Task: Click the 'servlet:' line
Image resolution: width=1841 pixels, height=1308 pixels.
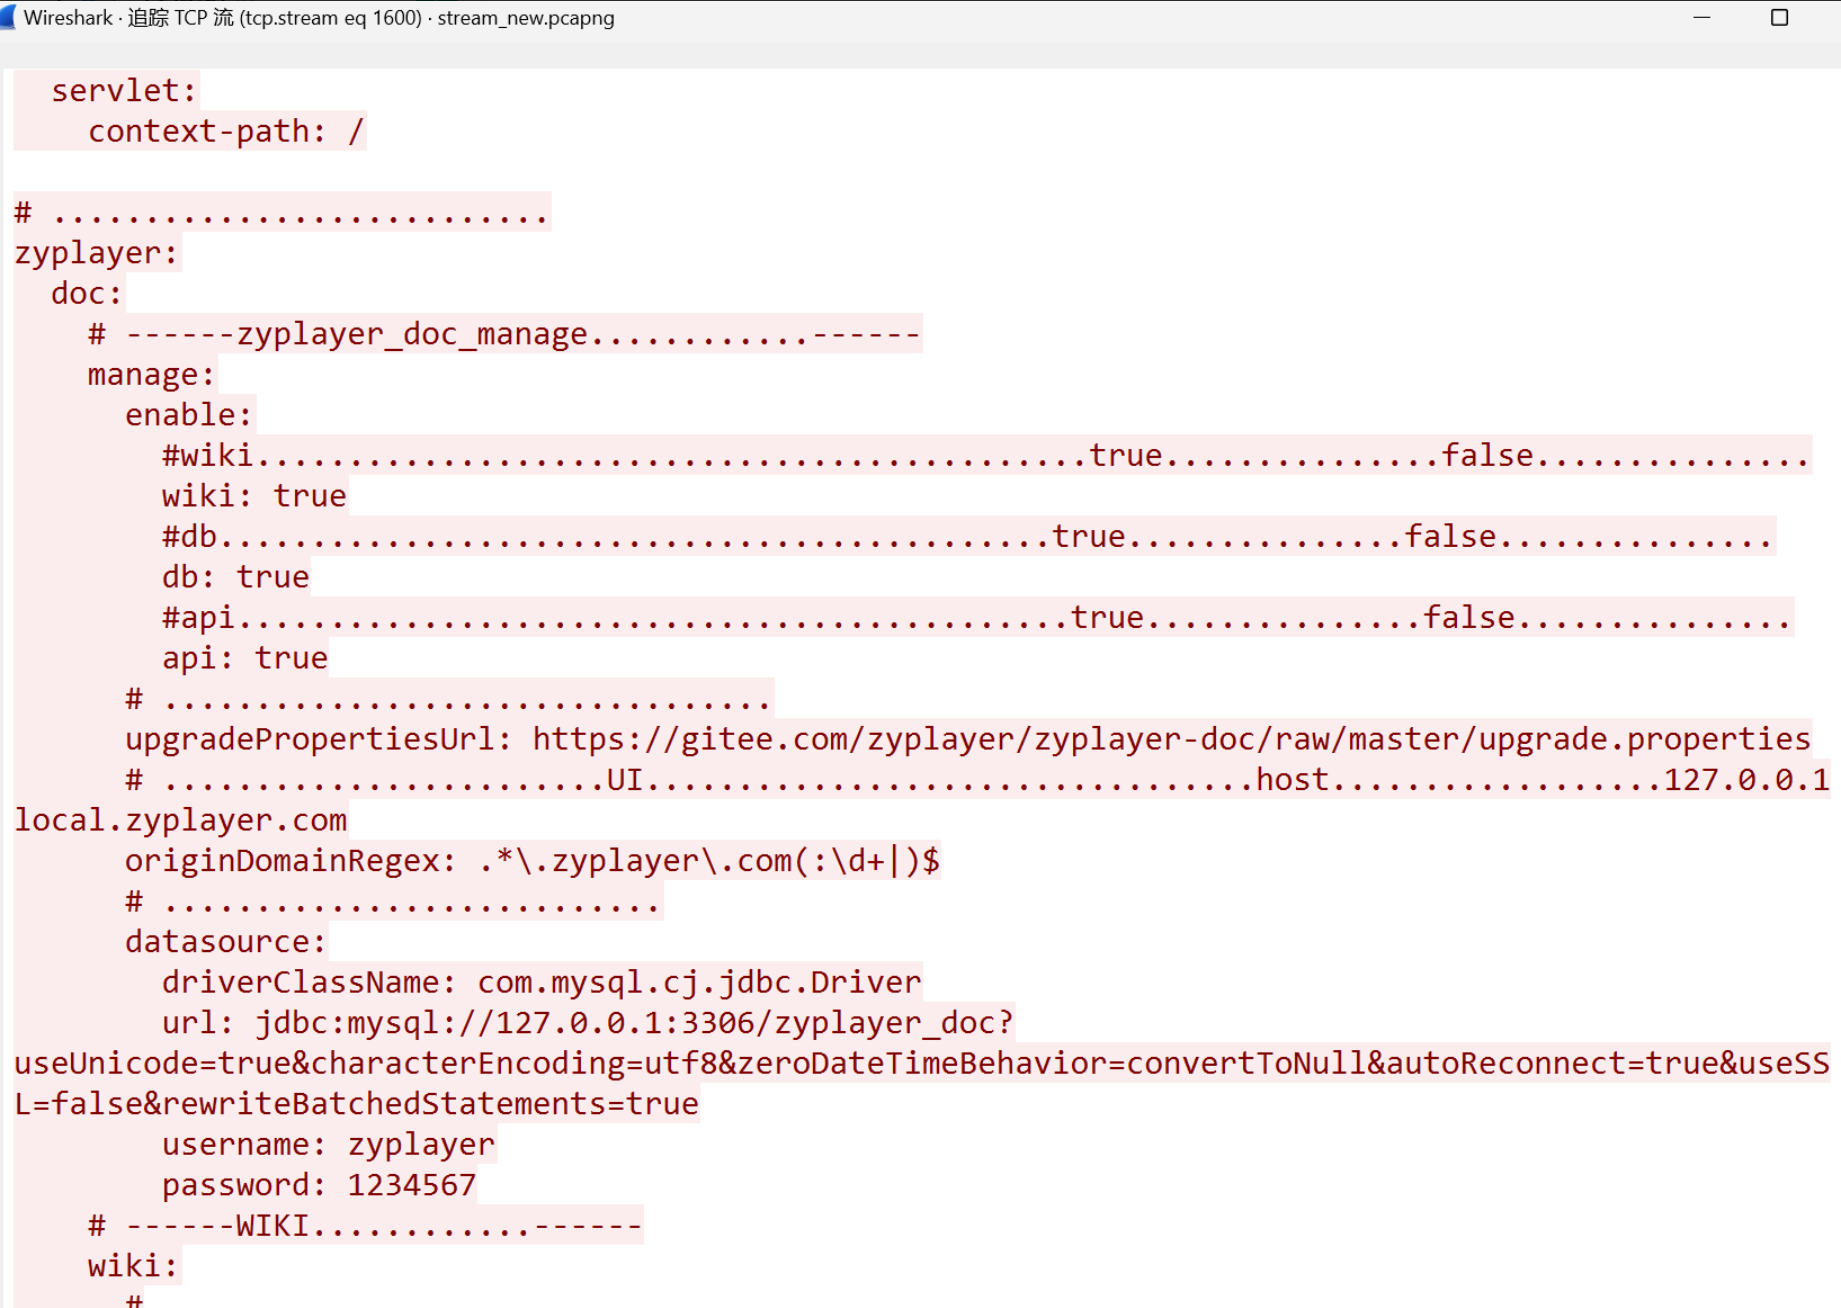Action: click(x=124, y=91)
